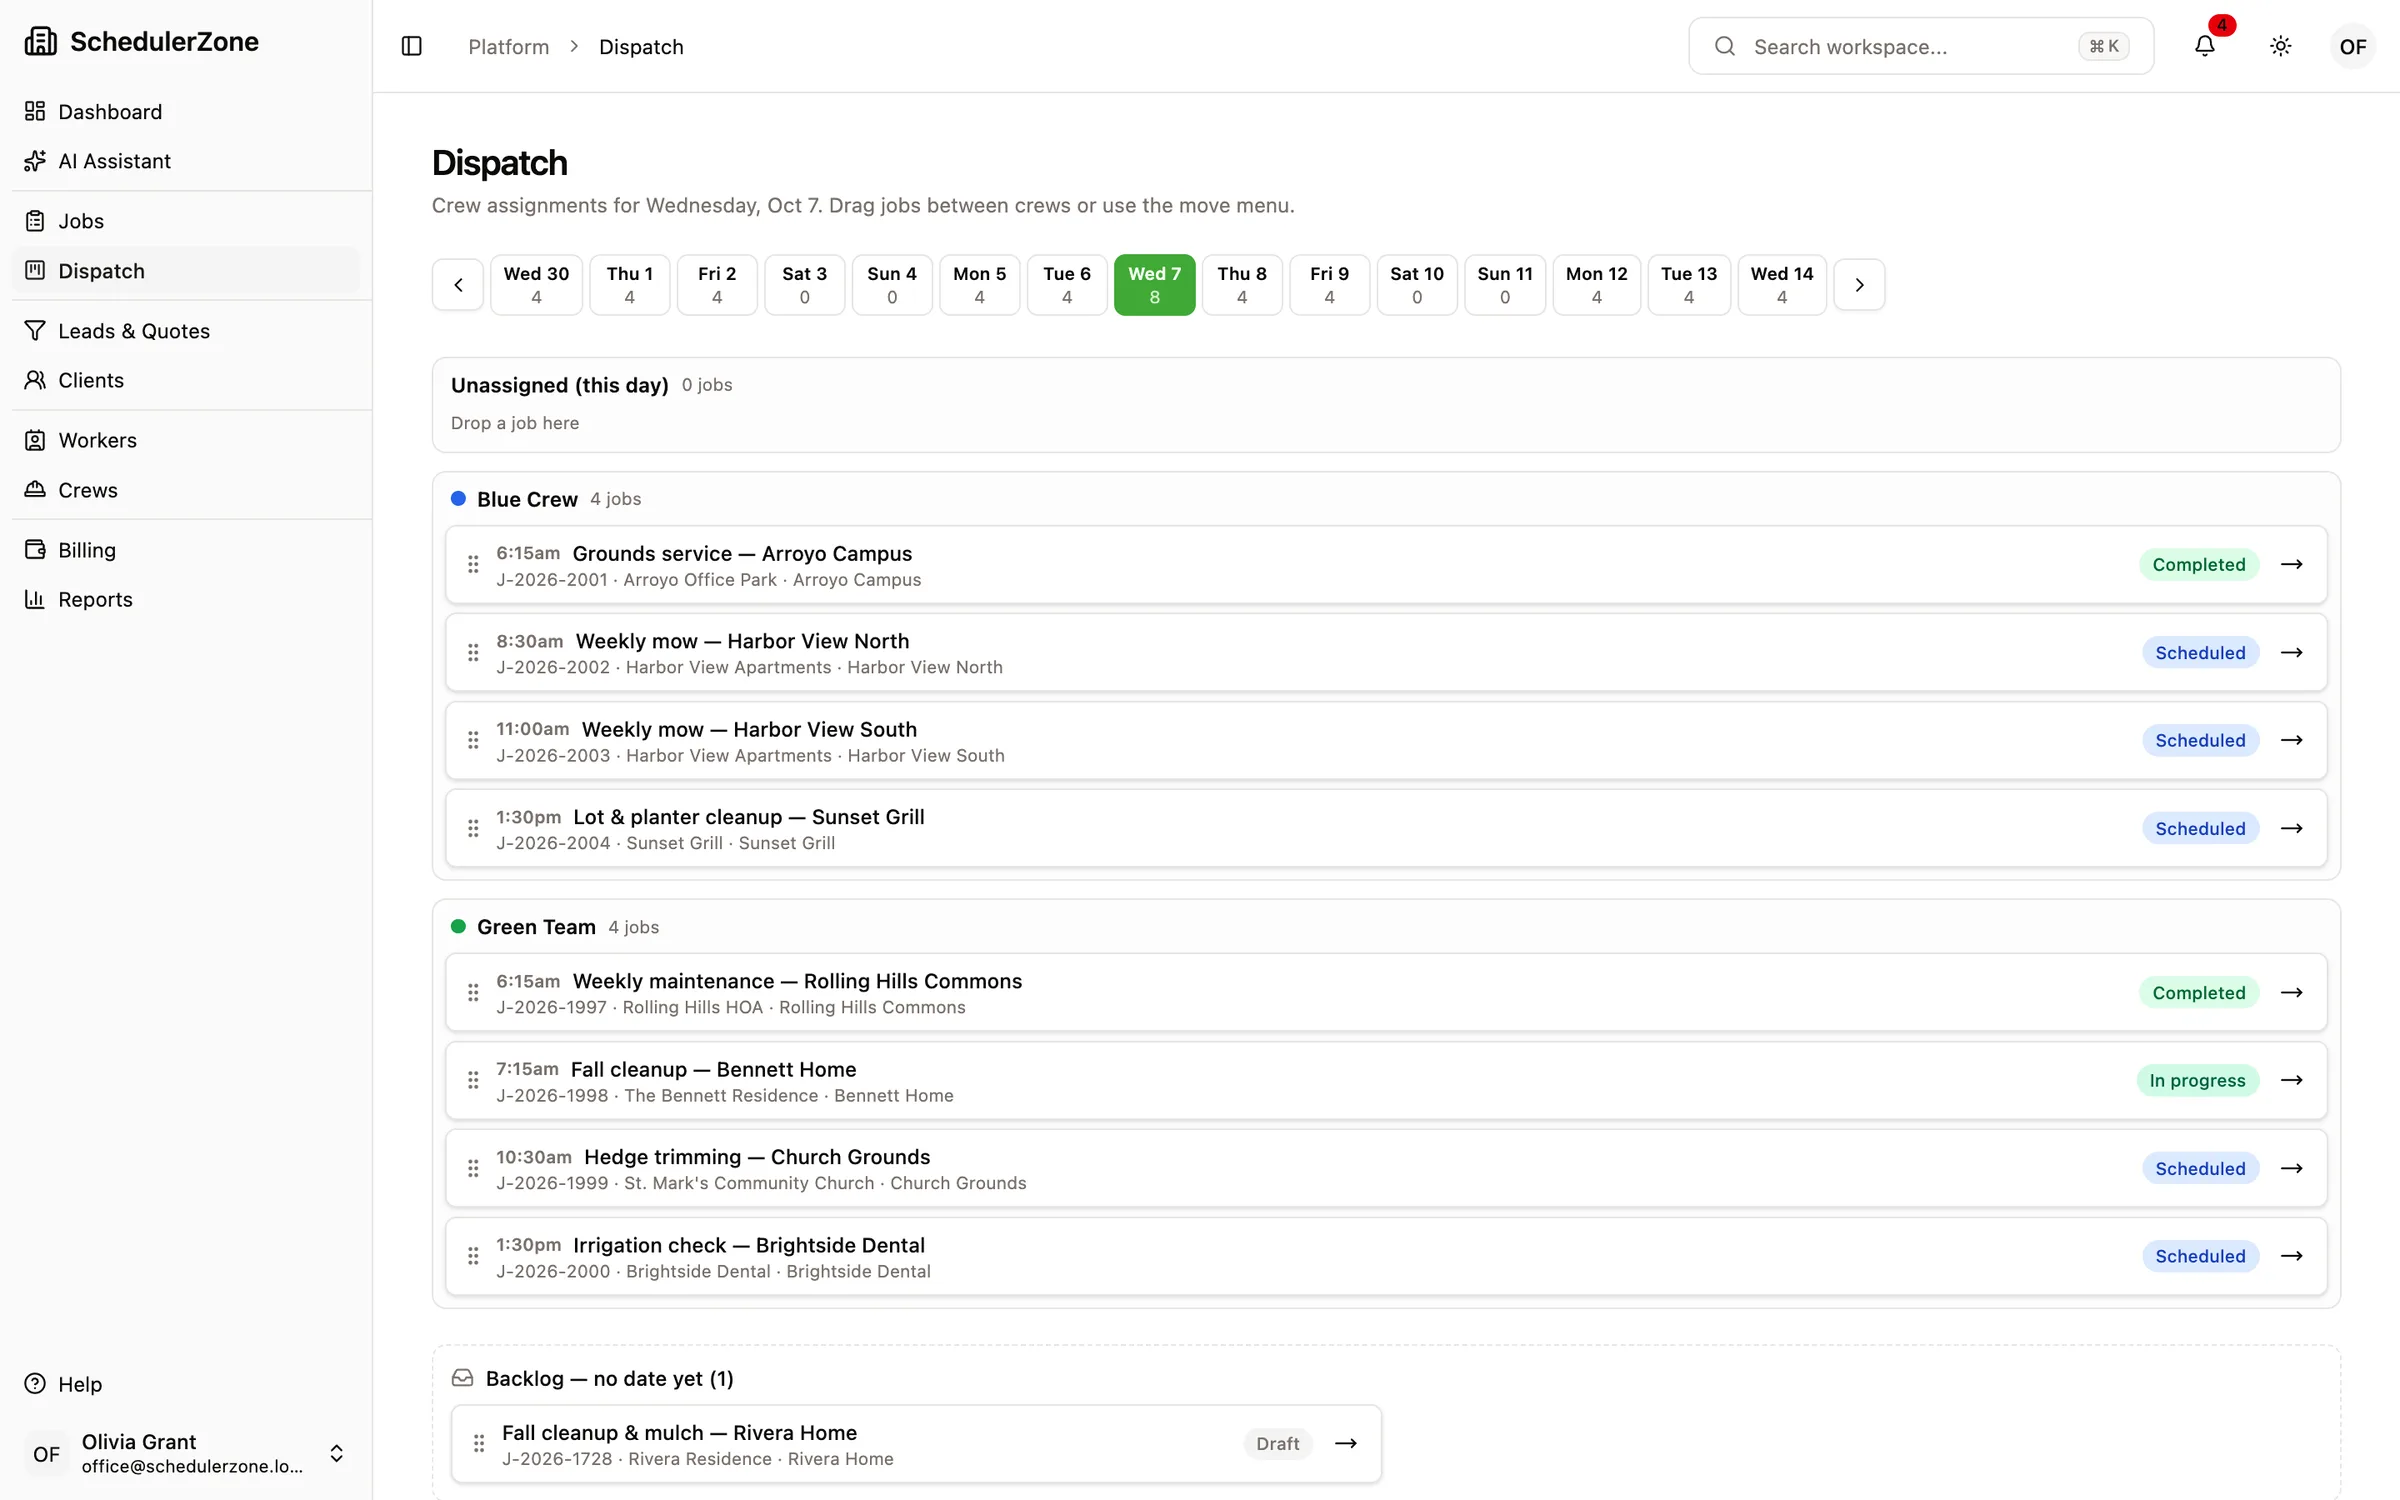The image size is (2400, 1500).
Task: Select the Mon 5 date tab
Action: point(979,285)
